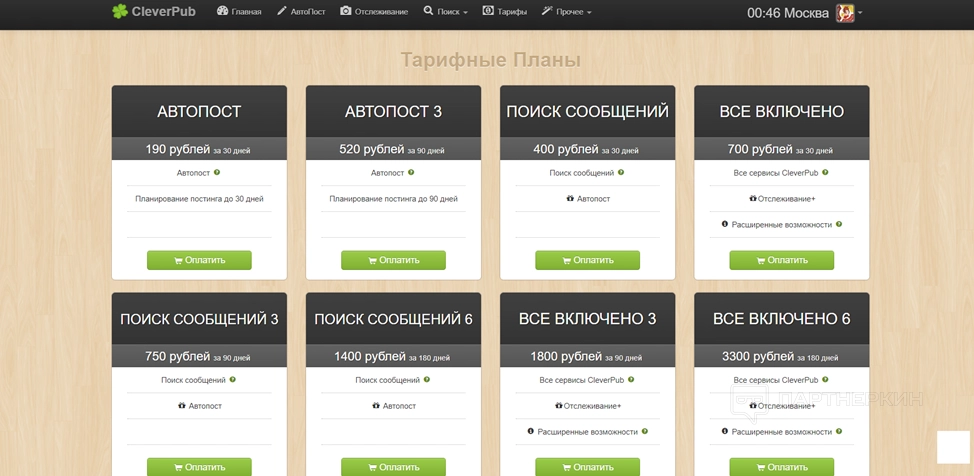The height and width of the screenshot is (476, 974).
Task: Click info icon before Расширенные возможности in ВСЕ ВКЛЮЧЕНО 6
Action: (x=724, y=431)
